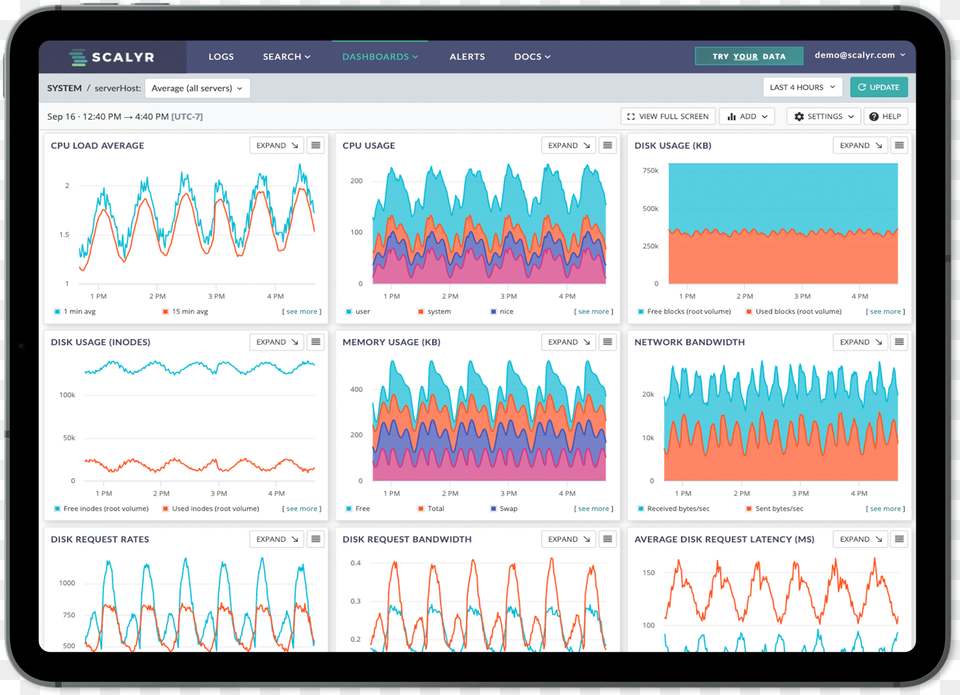960x695 pixels.
Task: Click see more under Disk Usage (KB)
Action: 885,311
